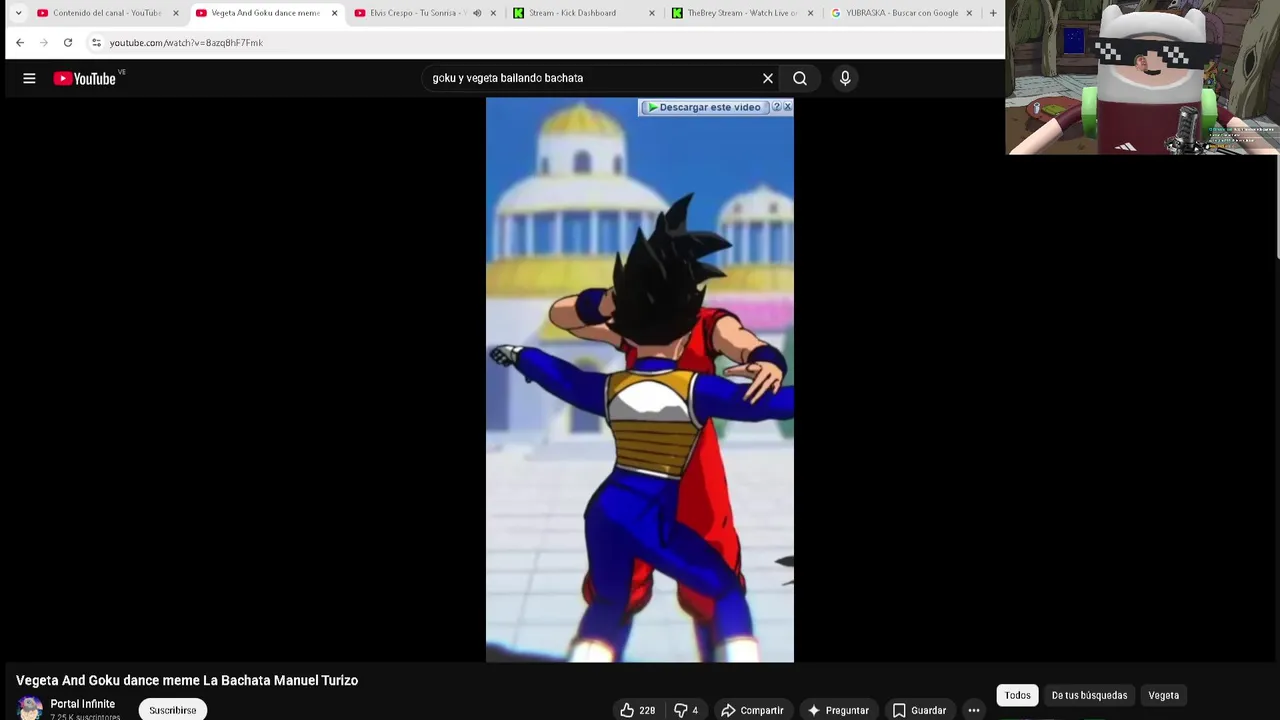Switch to Contenido del canal YouTube tab

click(108, 13)
